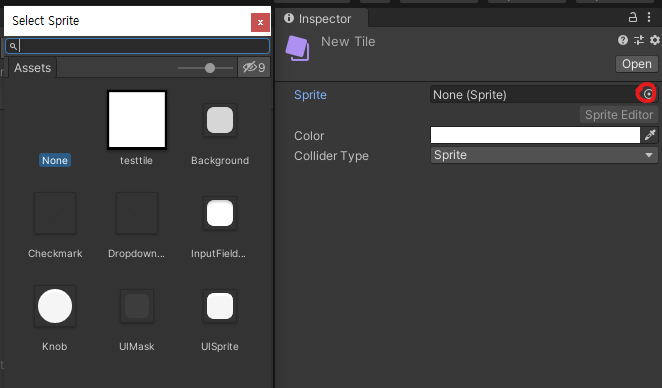Focus the Select Sprite search field

coord(138,46)
